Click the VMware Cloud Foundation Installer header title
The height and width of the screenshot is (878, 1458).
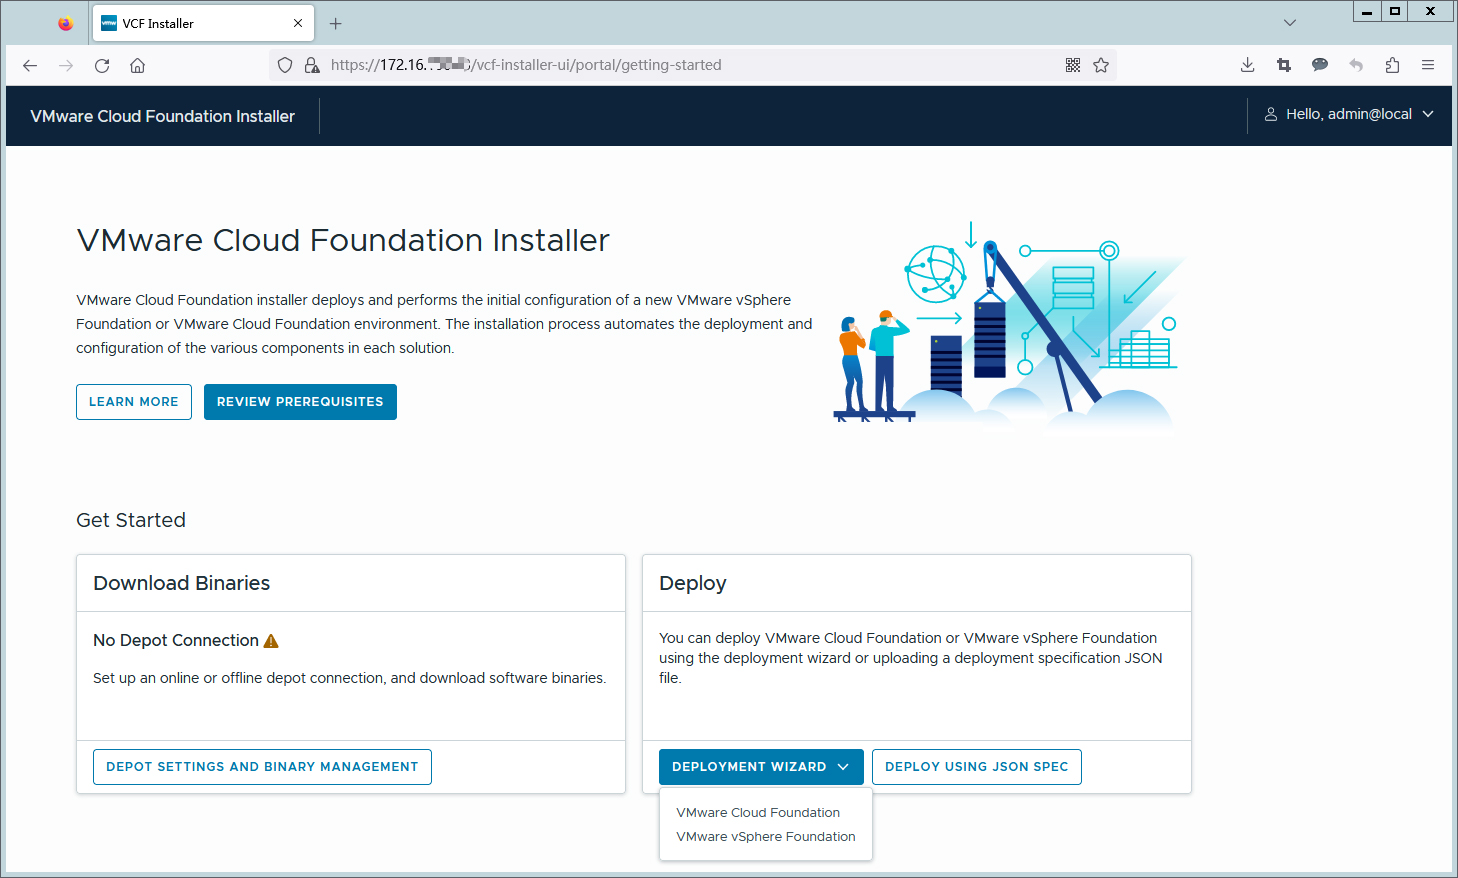[x=163, y=116]
